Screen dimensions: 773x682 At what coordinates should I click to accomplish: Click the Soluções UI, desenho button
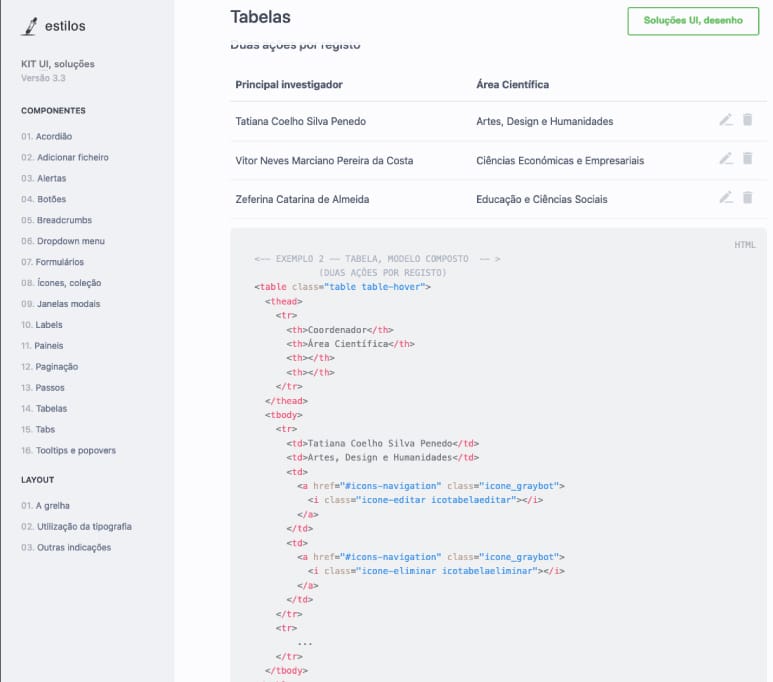[693, 20]
